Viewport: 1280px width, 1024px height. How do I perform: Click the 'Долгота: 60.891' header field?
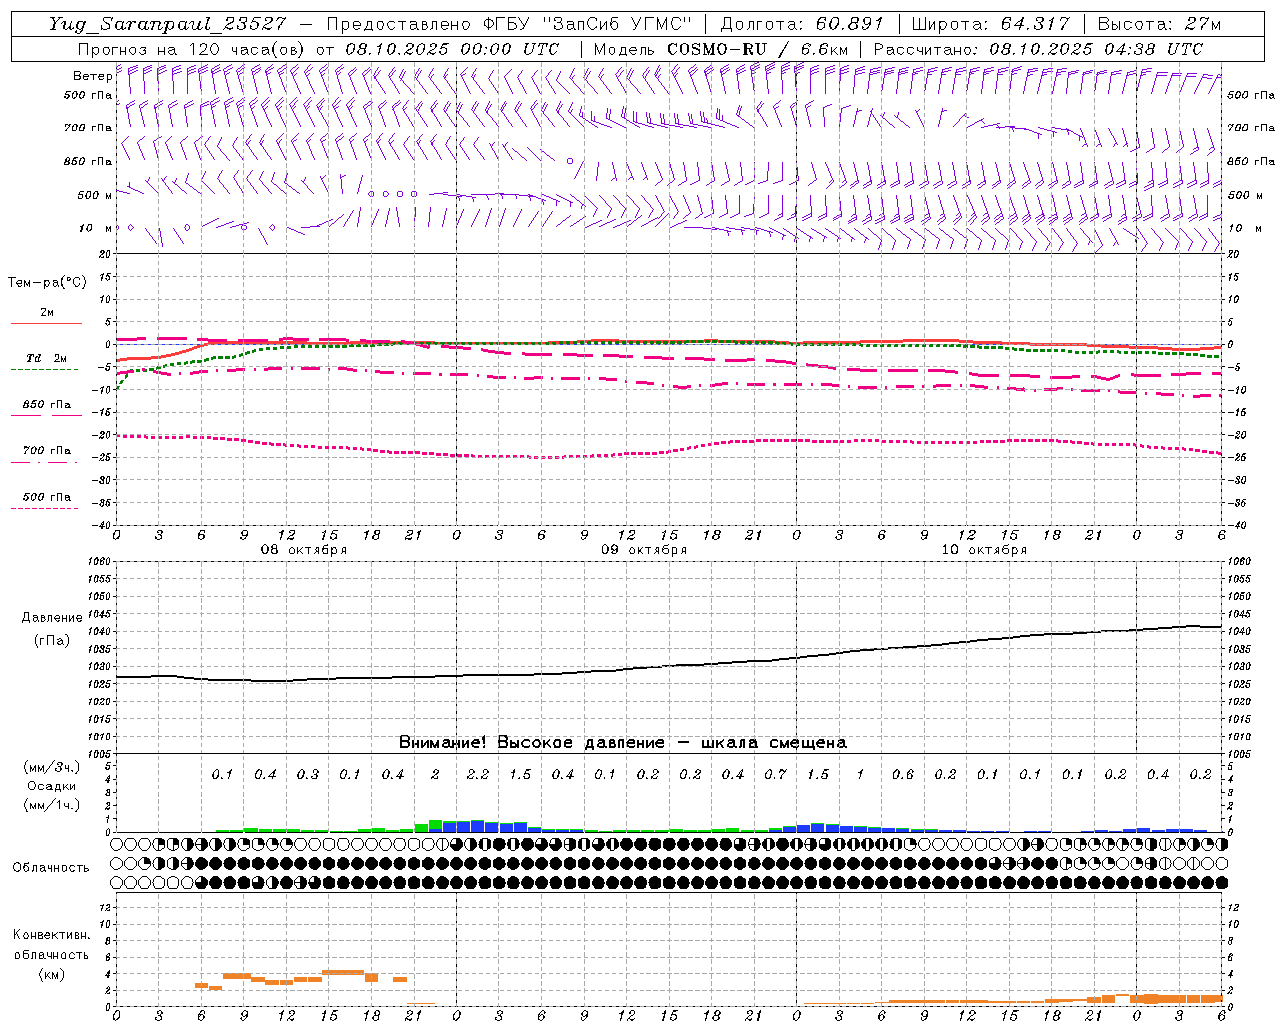point(802,24)
